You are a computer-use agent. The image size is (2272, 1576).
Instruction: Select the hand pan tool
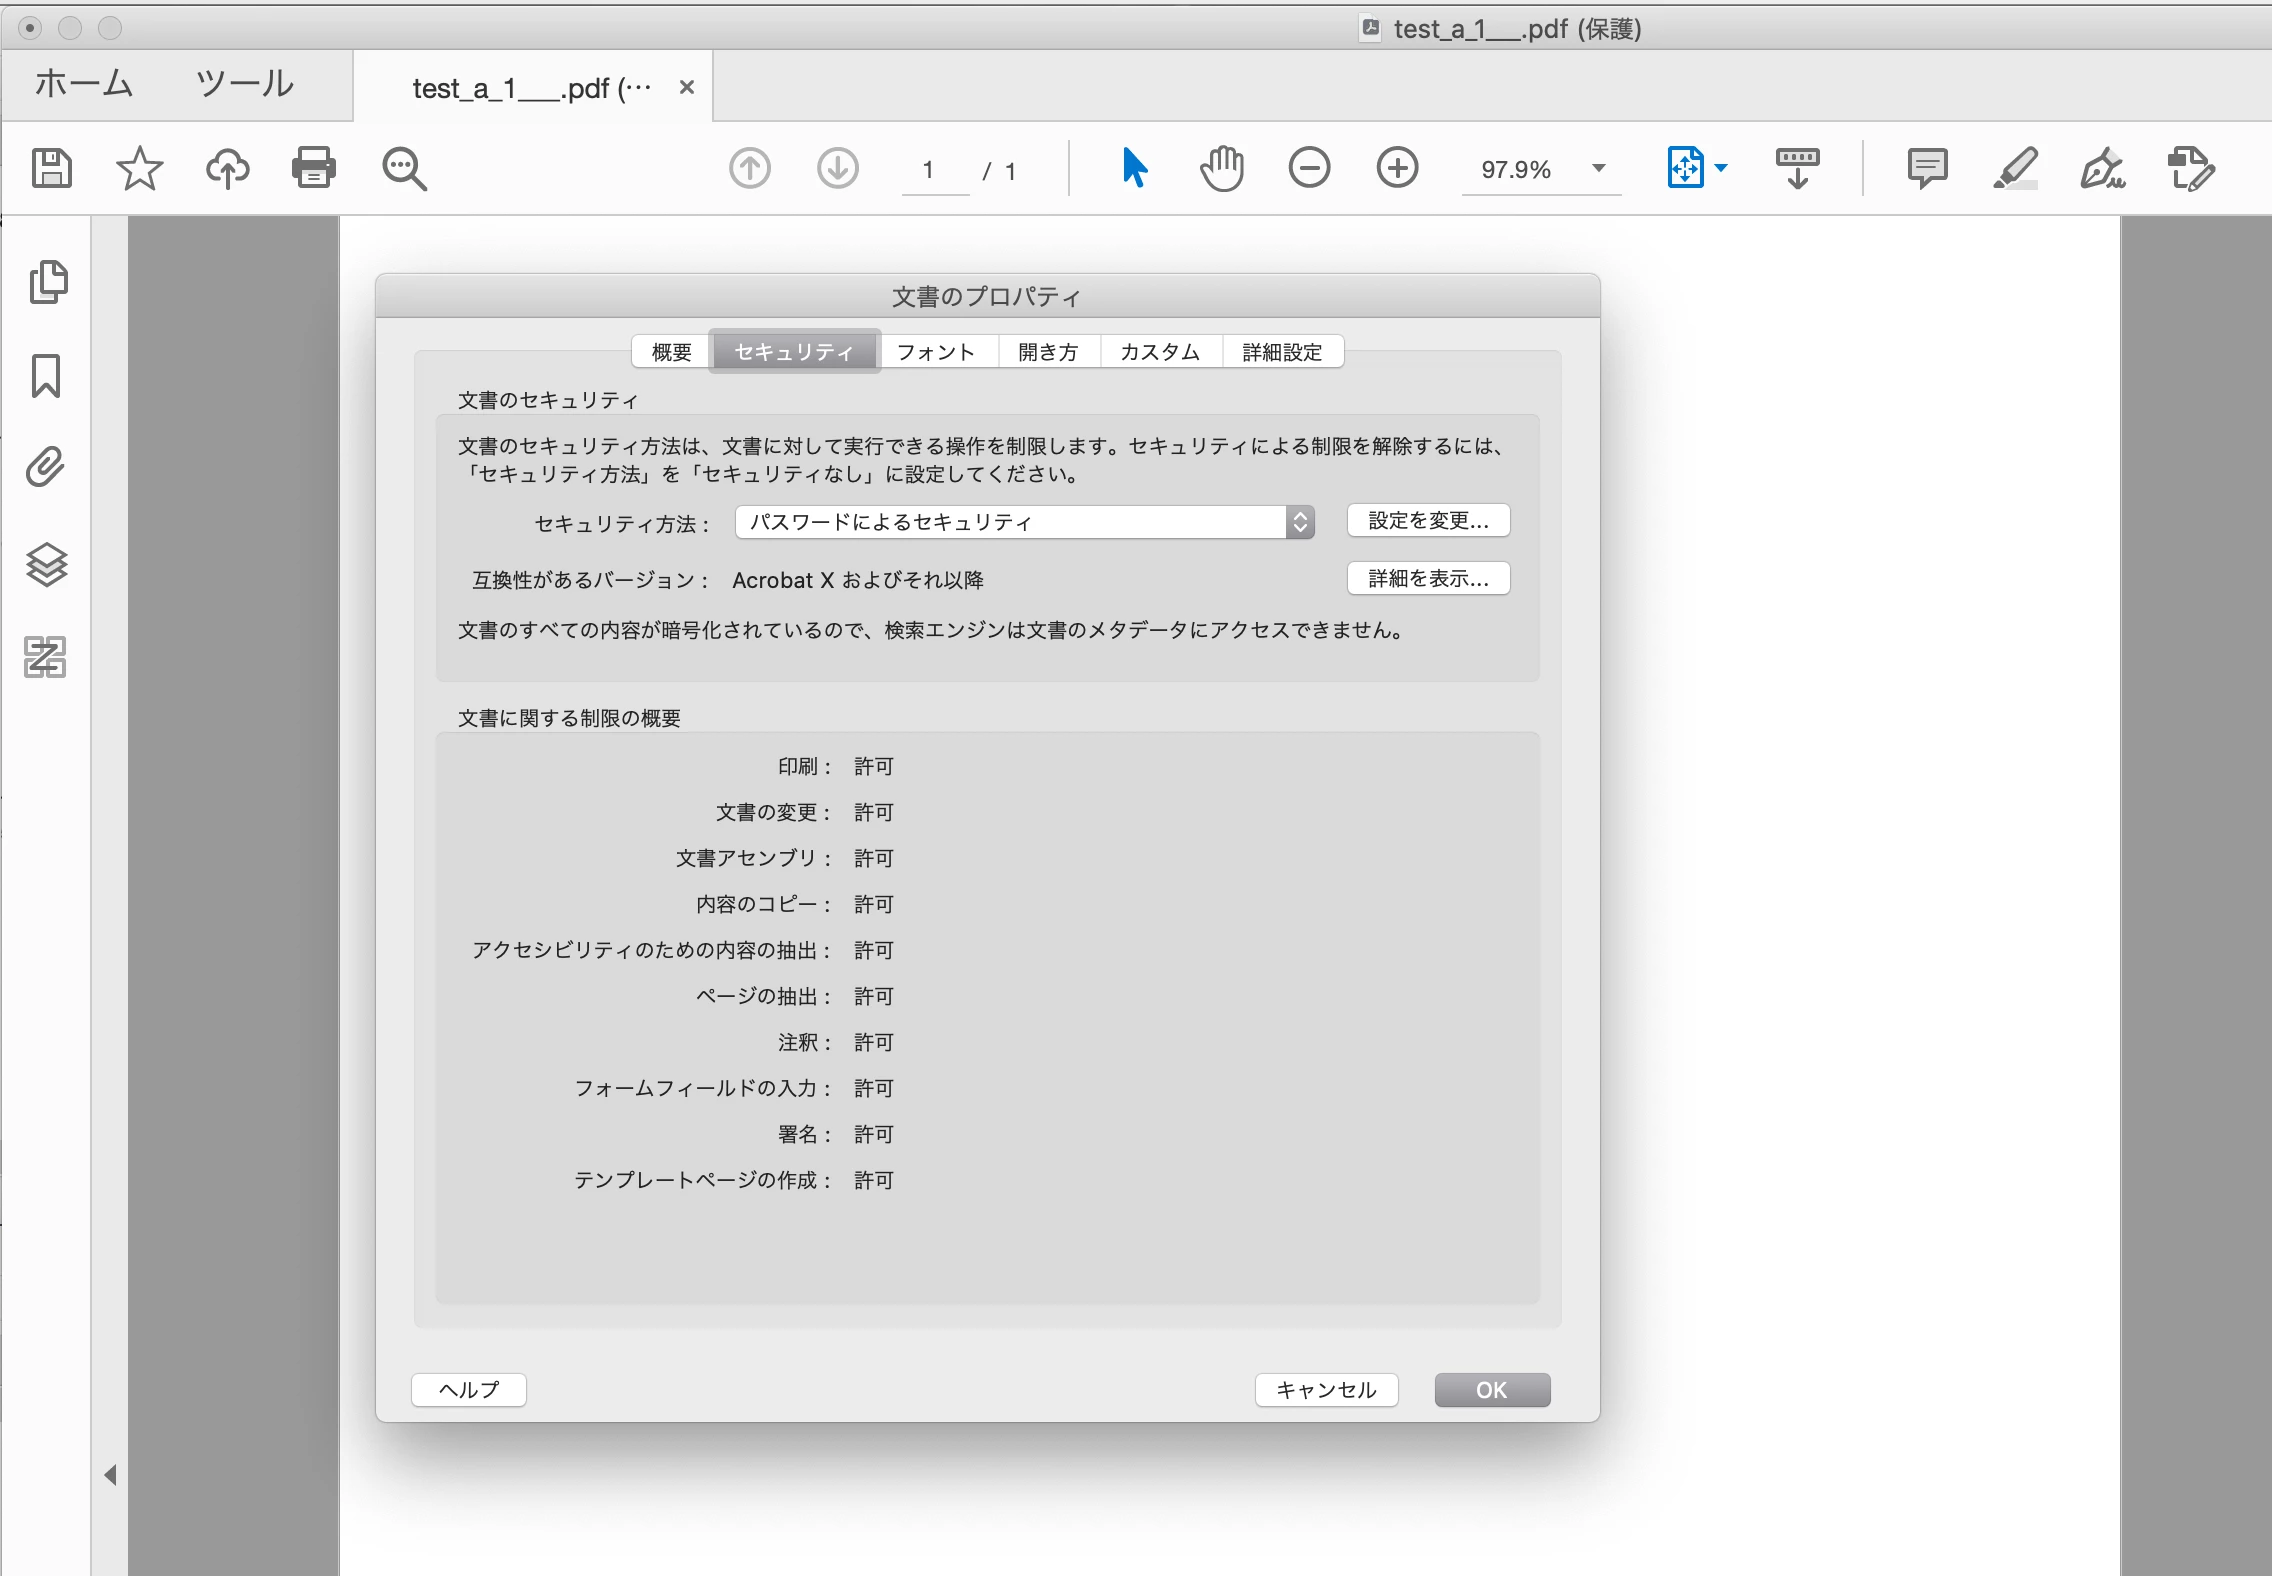(1221, 168)
